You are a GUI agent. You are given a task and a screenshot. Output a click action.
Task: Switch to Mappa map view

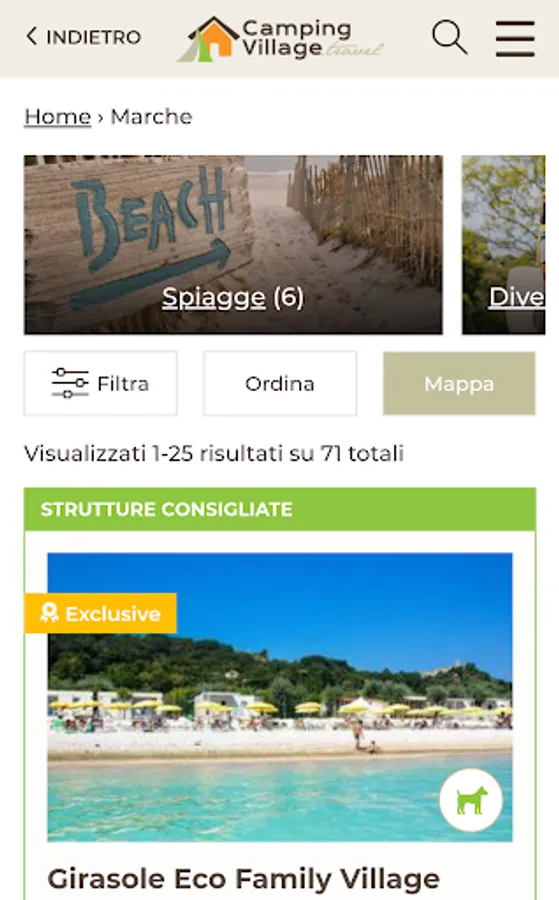(459, 383)
